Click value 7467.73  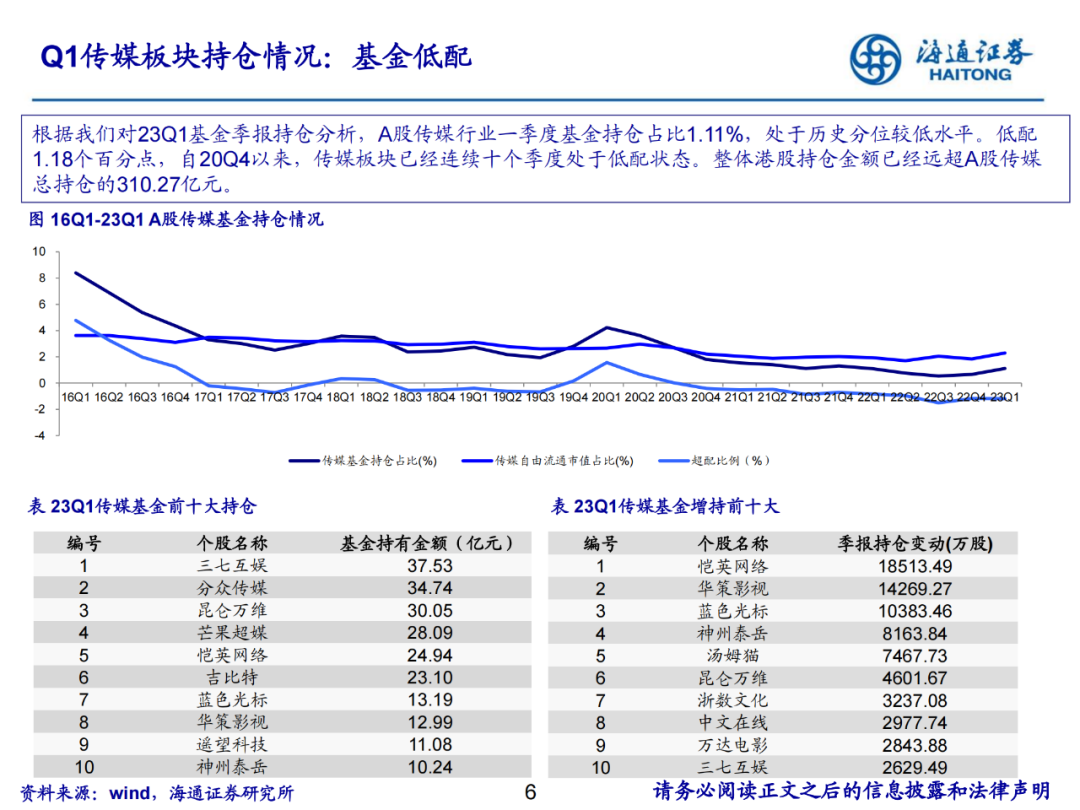[915, 656]
